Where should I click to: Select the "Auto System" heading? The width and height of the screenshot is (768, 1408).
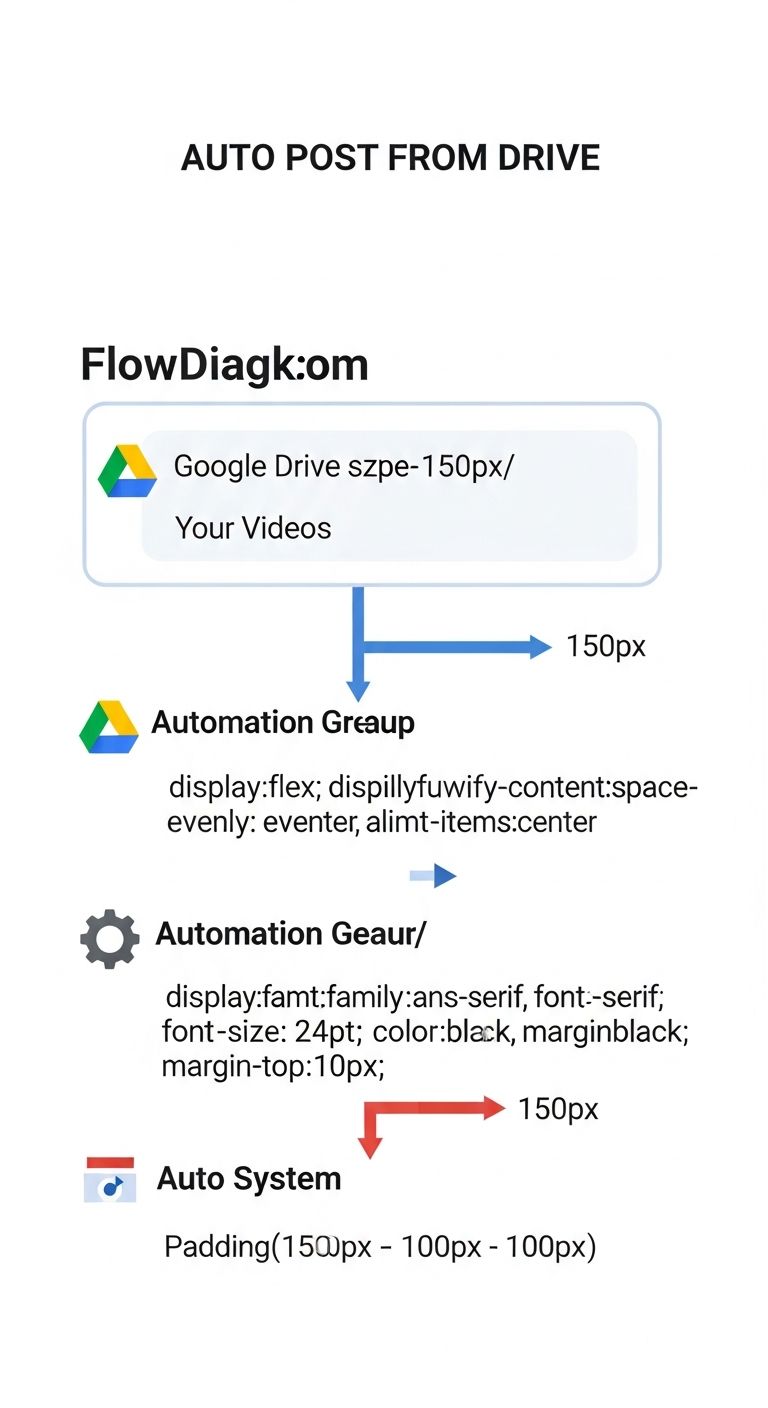(x=248, y=1178)
